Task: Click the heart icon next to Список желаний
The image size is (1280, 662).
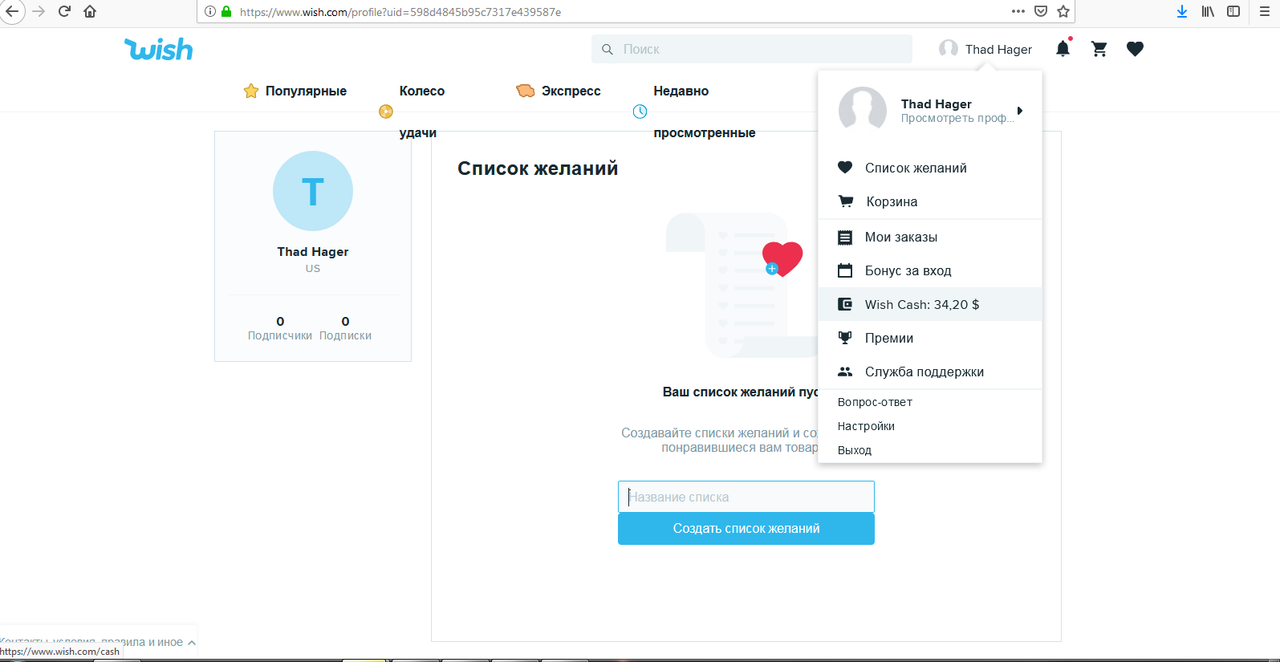Action: tap(845, 168)
